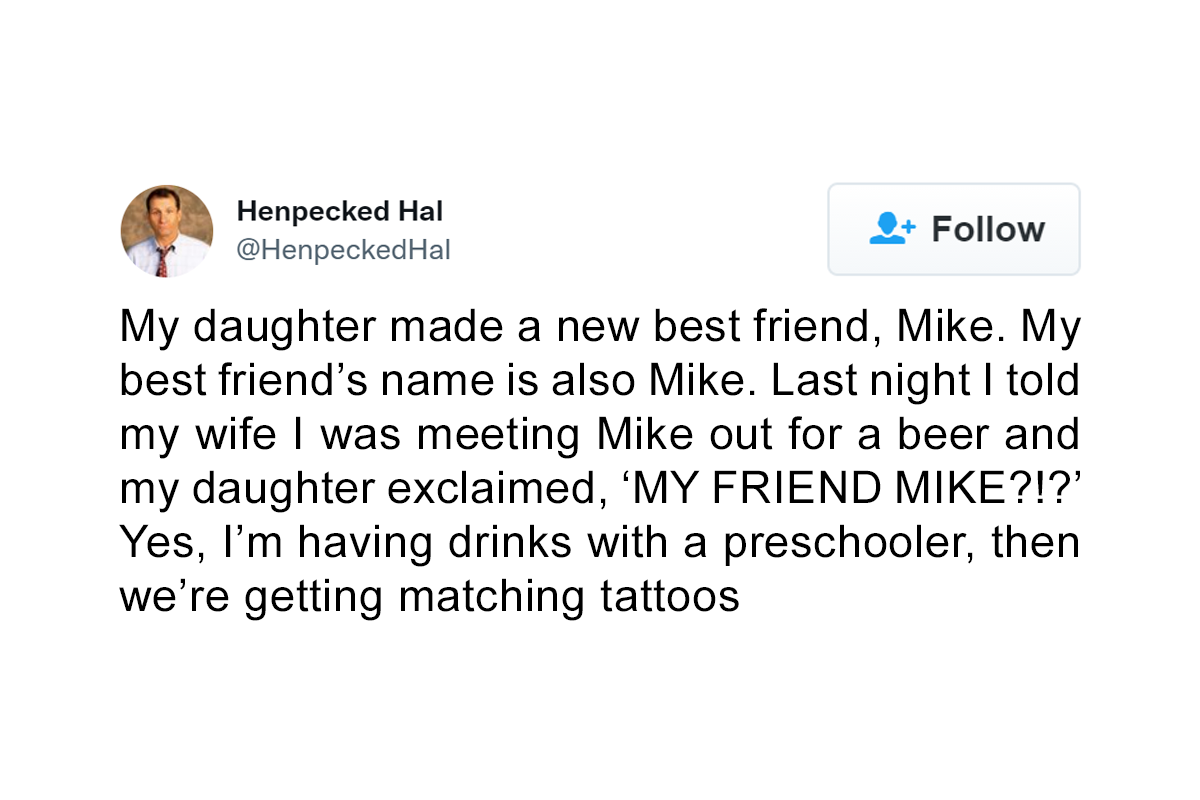Click the @HenpeckedHal handle
1200x800 pixels.
pos(343,250)
